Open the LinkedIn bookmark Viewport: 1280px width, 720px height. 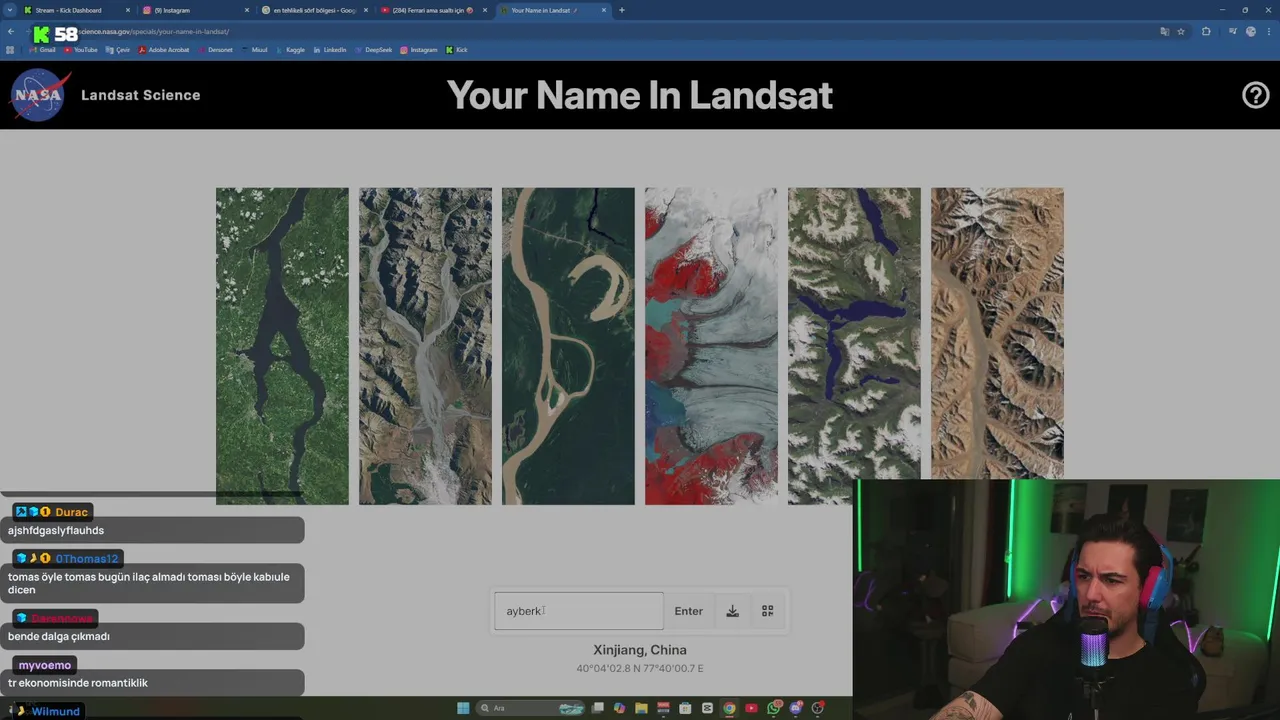pos(330,49)
